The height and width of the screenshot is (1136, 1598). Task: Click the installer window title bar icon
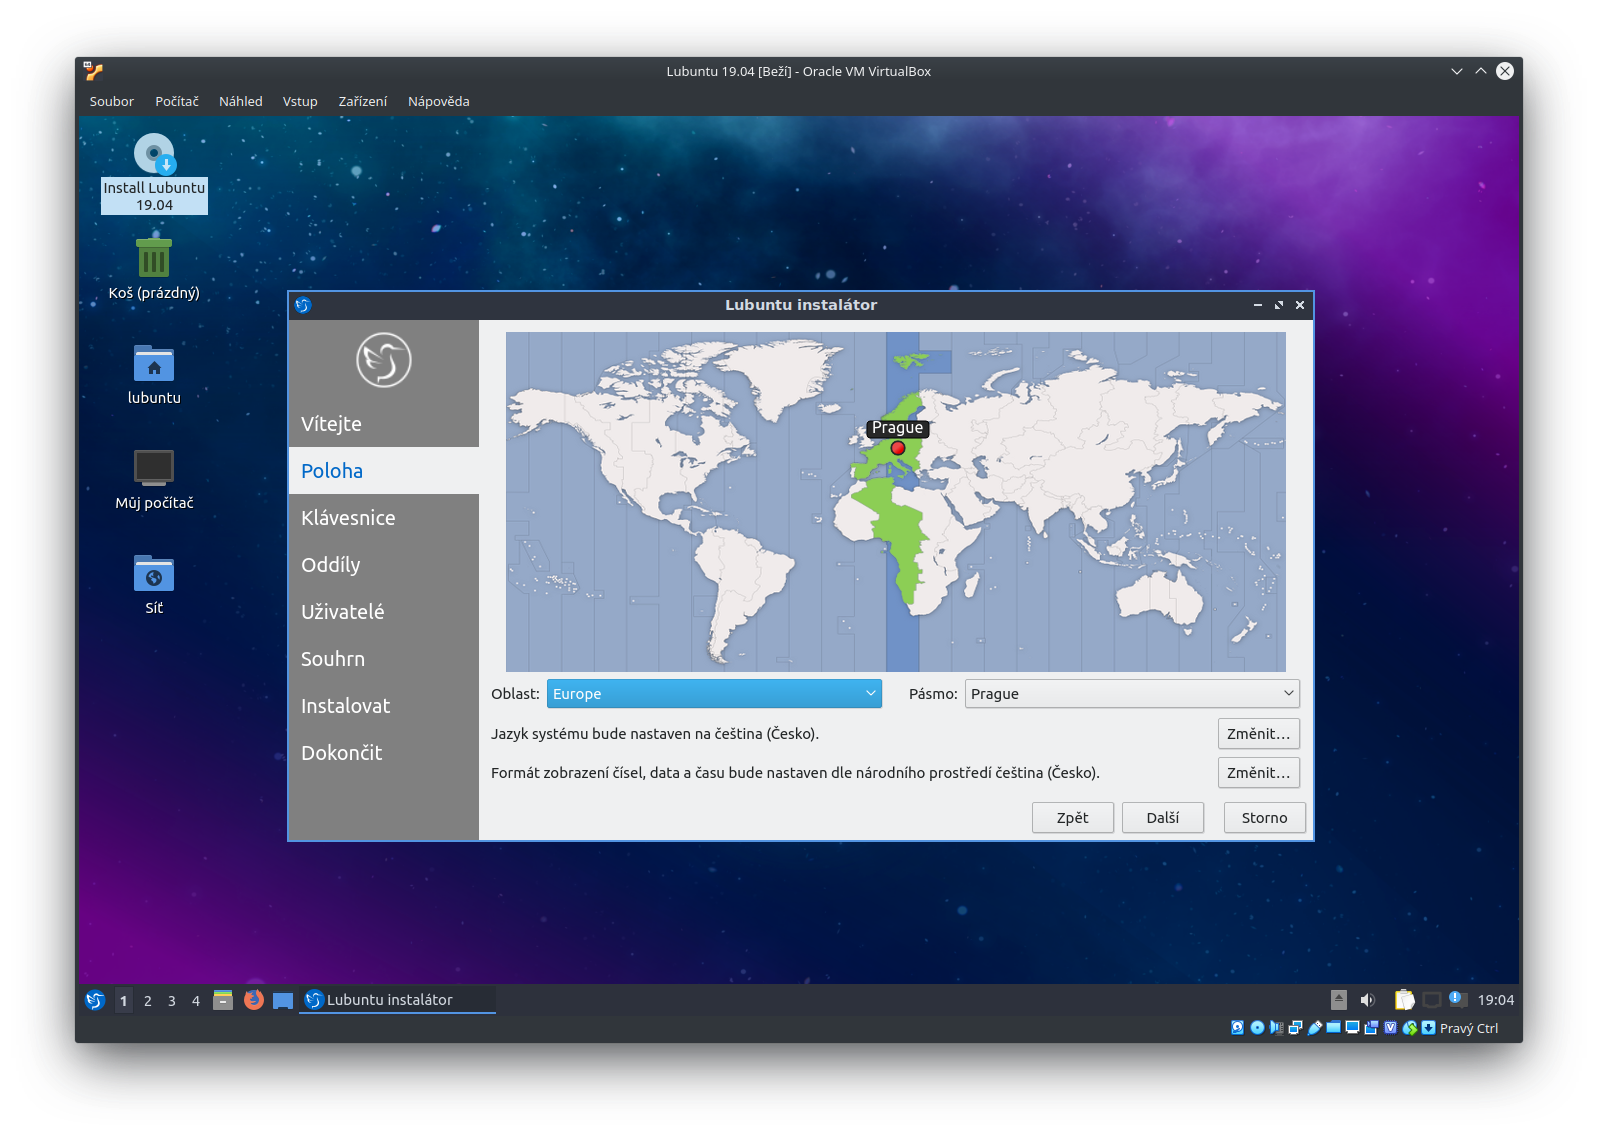303,305
